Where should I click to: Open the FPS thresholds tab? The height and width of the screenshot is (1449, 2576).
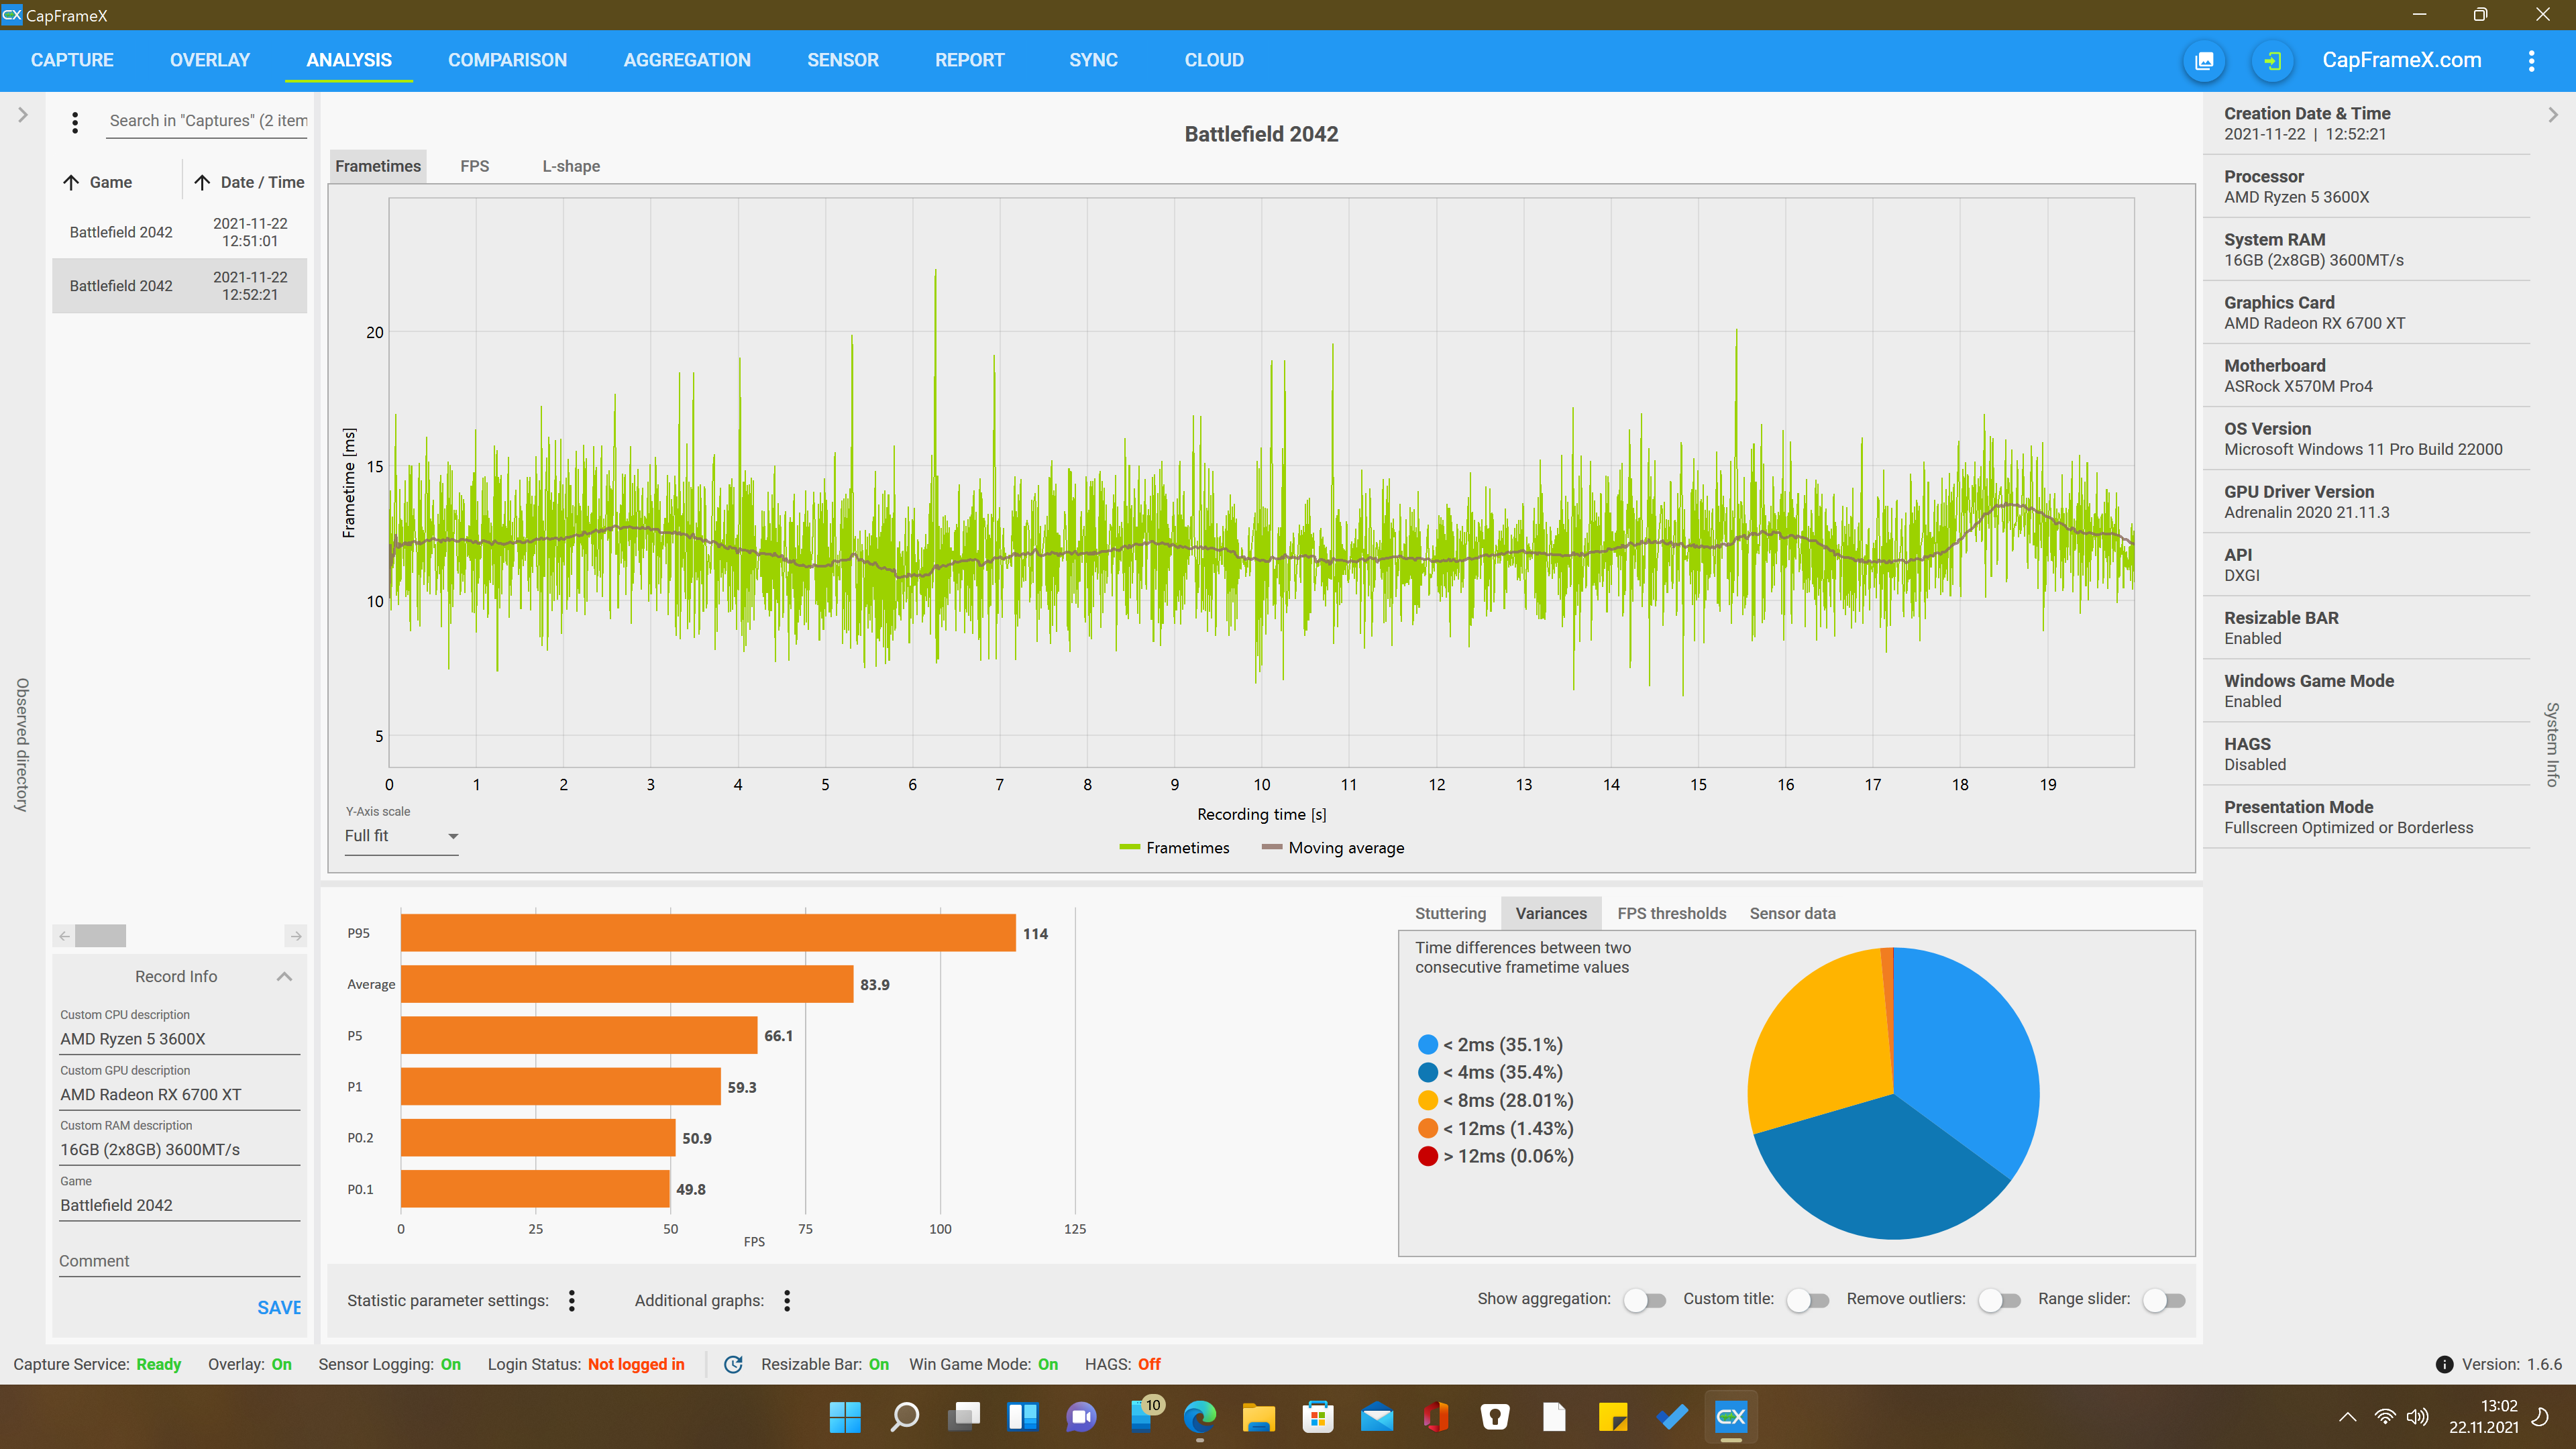(1671, 913)
